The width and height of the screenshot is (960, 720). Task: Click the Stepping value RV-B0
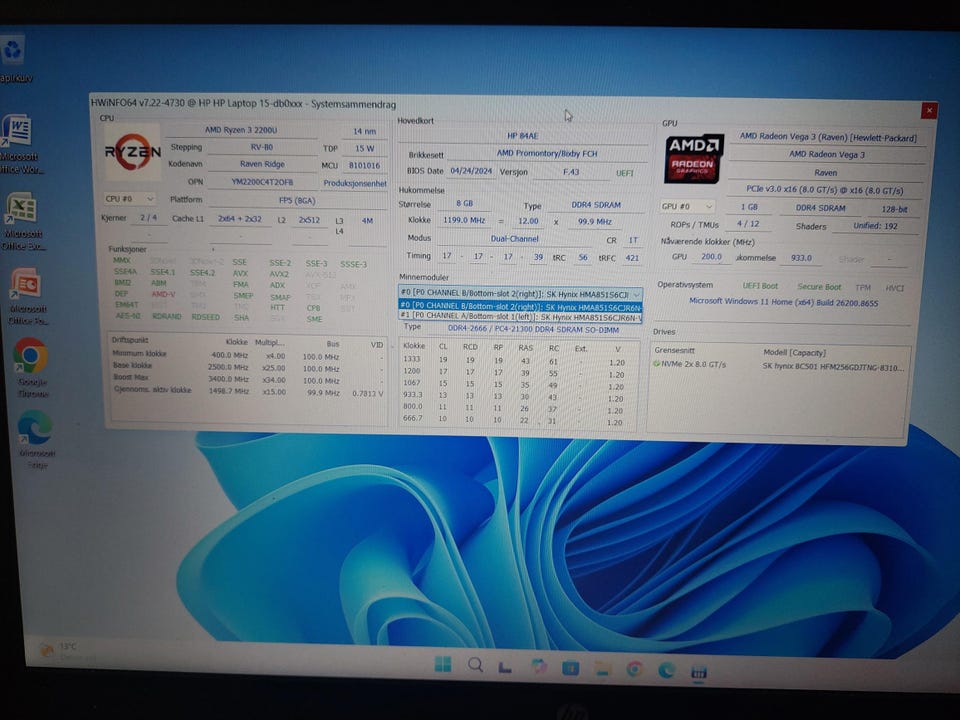pos(261,147)
